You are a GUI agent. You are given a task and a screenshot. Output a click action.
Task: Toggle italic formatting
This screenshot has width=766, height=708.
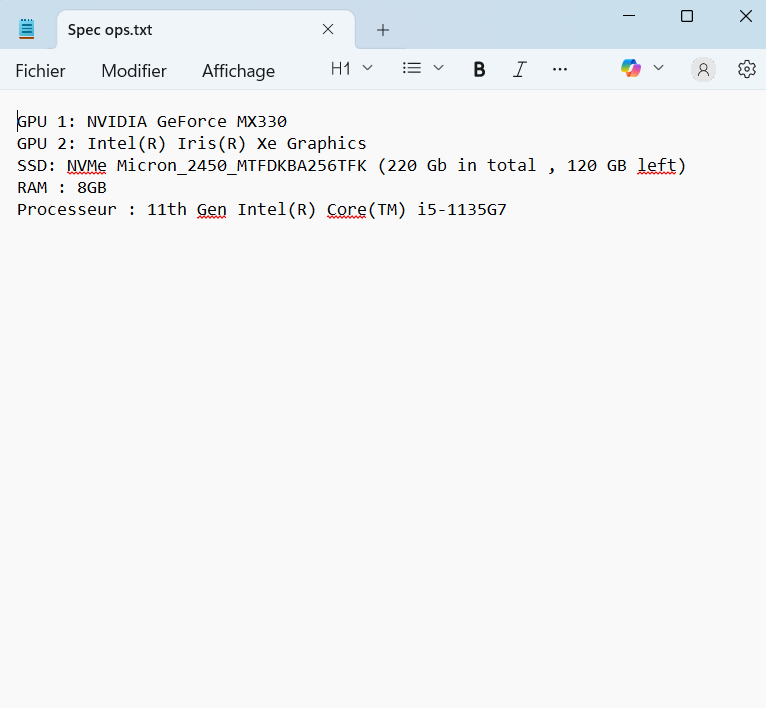click(520, 69)
